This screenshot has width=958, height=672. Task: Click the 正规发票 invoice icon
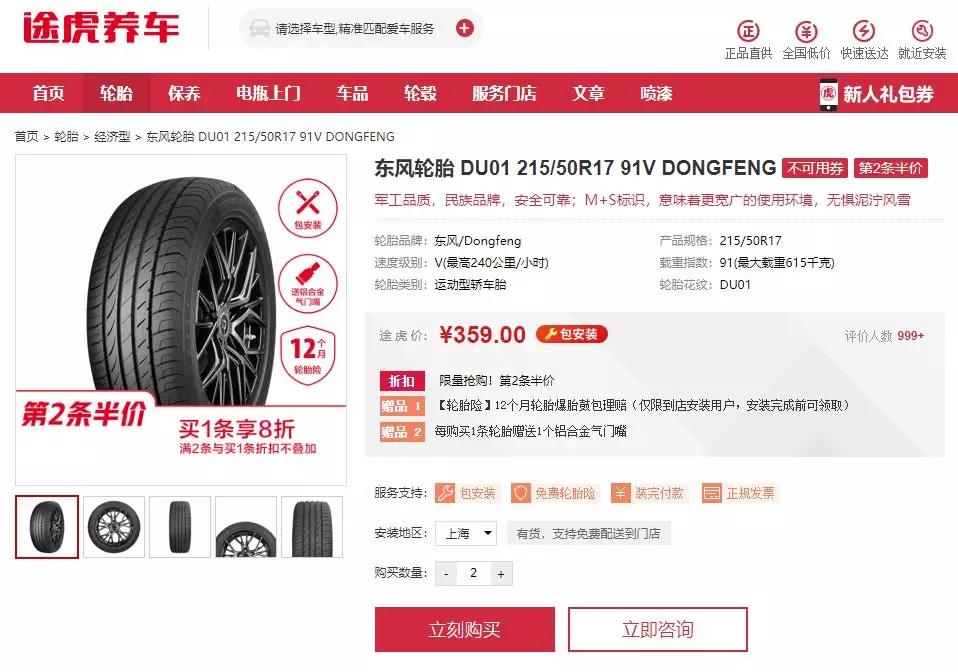click(712, 493)
